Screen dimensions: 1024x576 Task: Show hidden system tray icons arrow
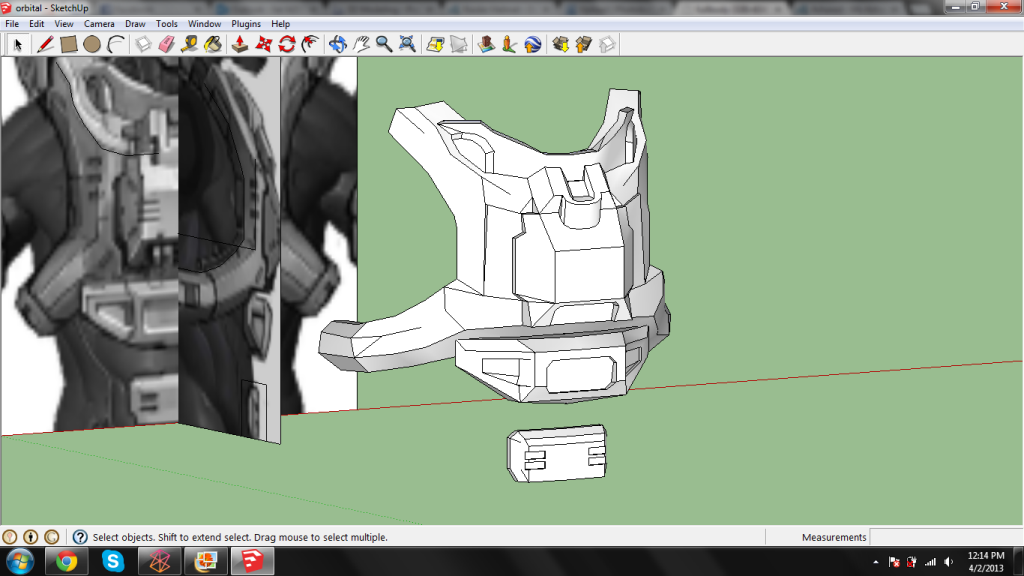(876, 562)
